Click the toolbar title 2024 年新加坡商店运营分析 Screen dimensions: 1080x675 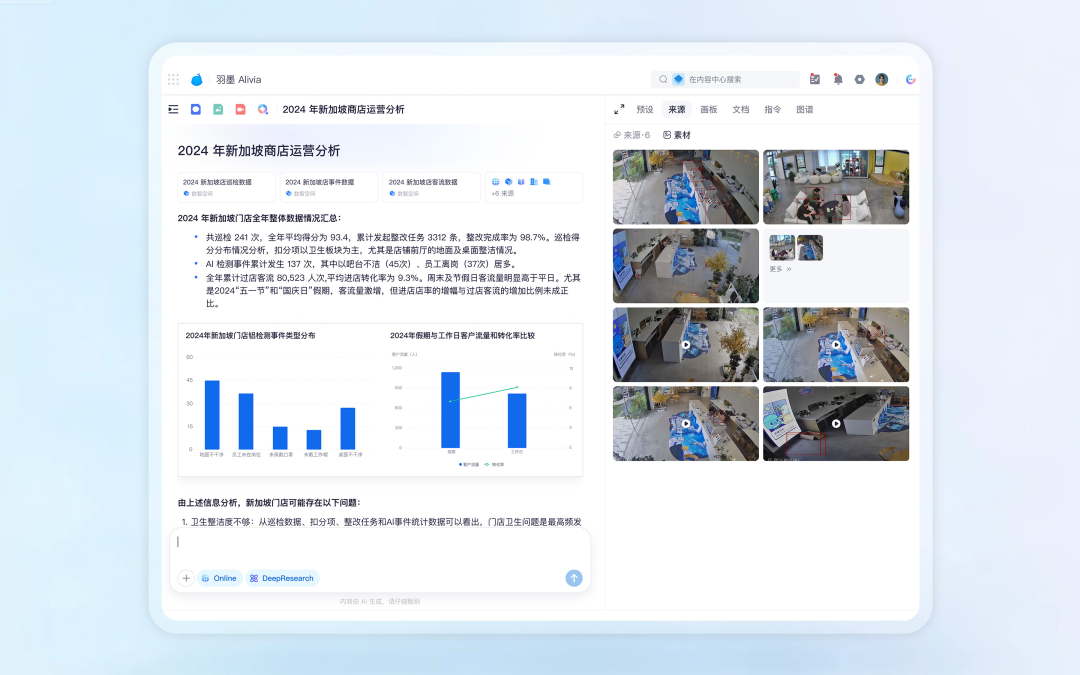pos(343,110)
